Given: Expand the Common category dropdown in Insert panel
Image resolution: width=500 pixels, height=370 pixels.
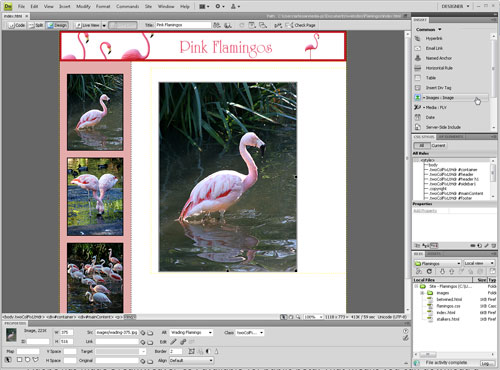Looking at the screenshot, I should click(429, 29).
